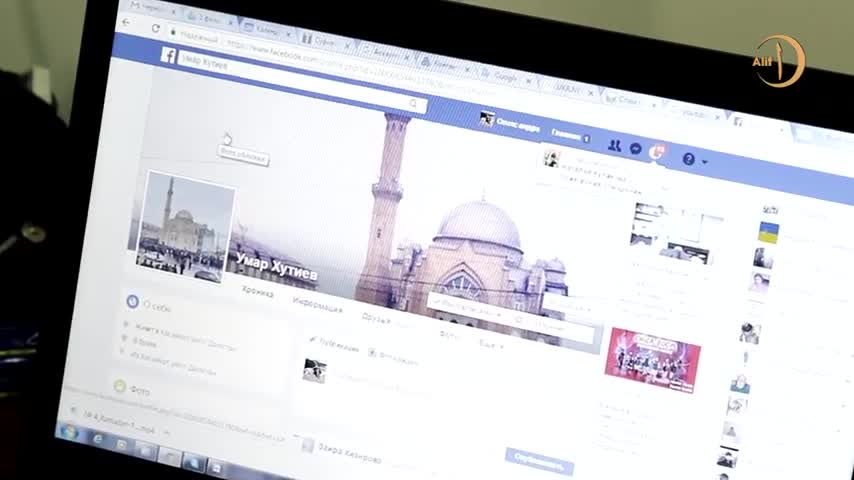Click the browser back arrow

click(126, 22)
